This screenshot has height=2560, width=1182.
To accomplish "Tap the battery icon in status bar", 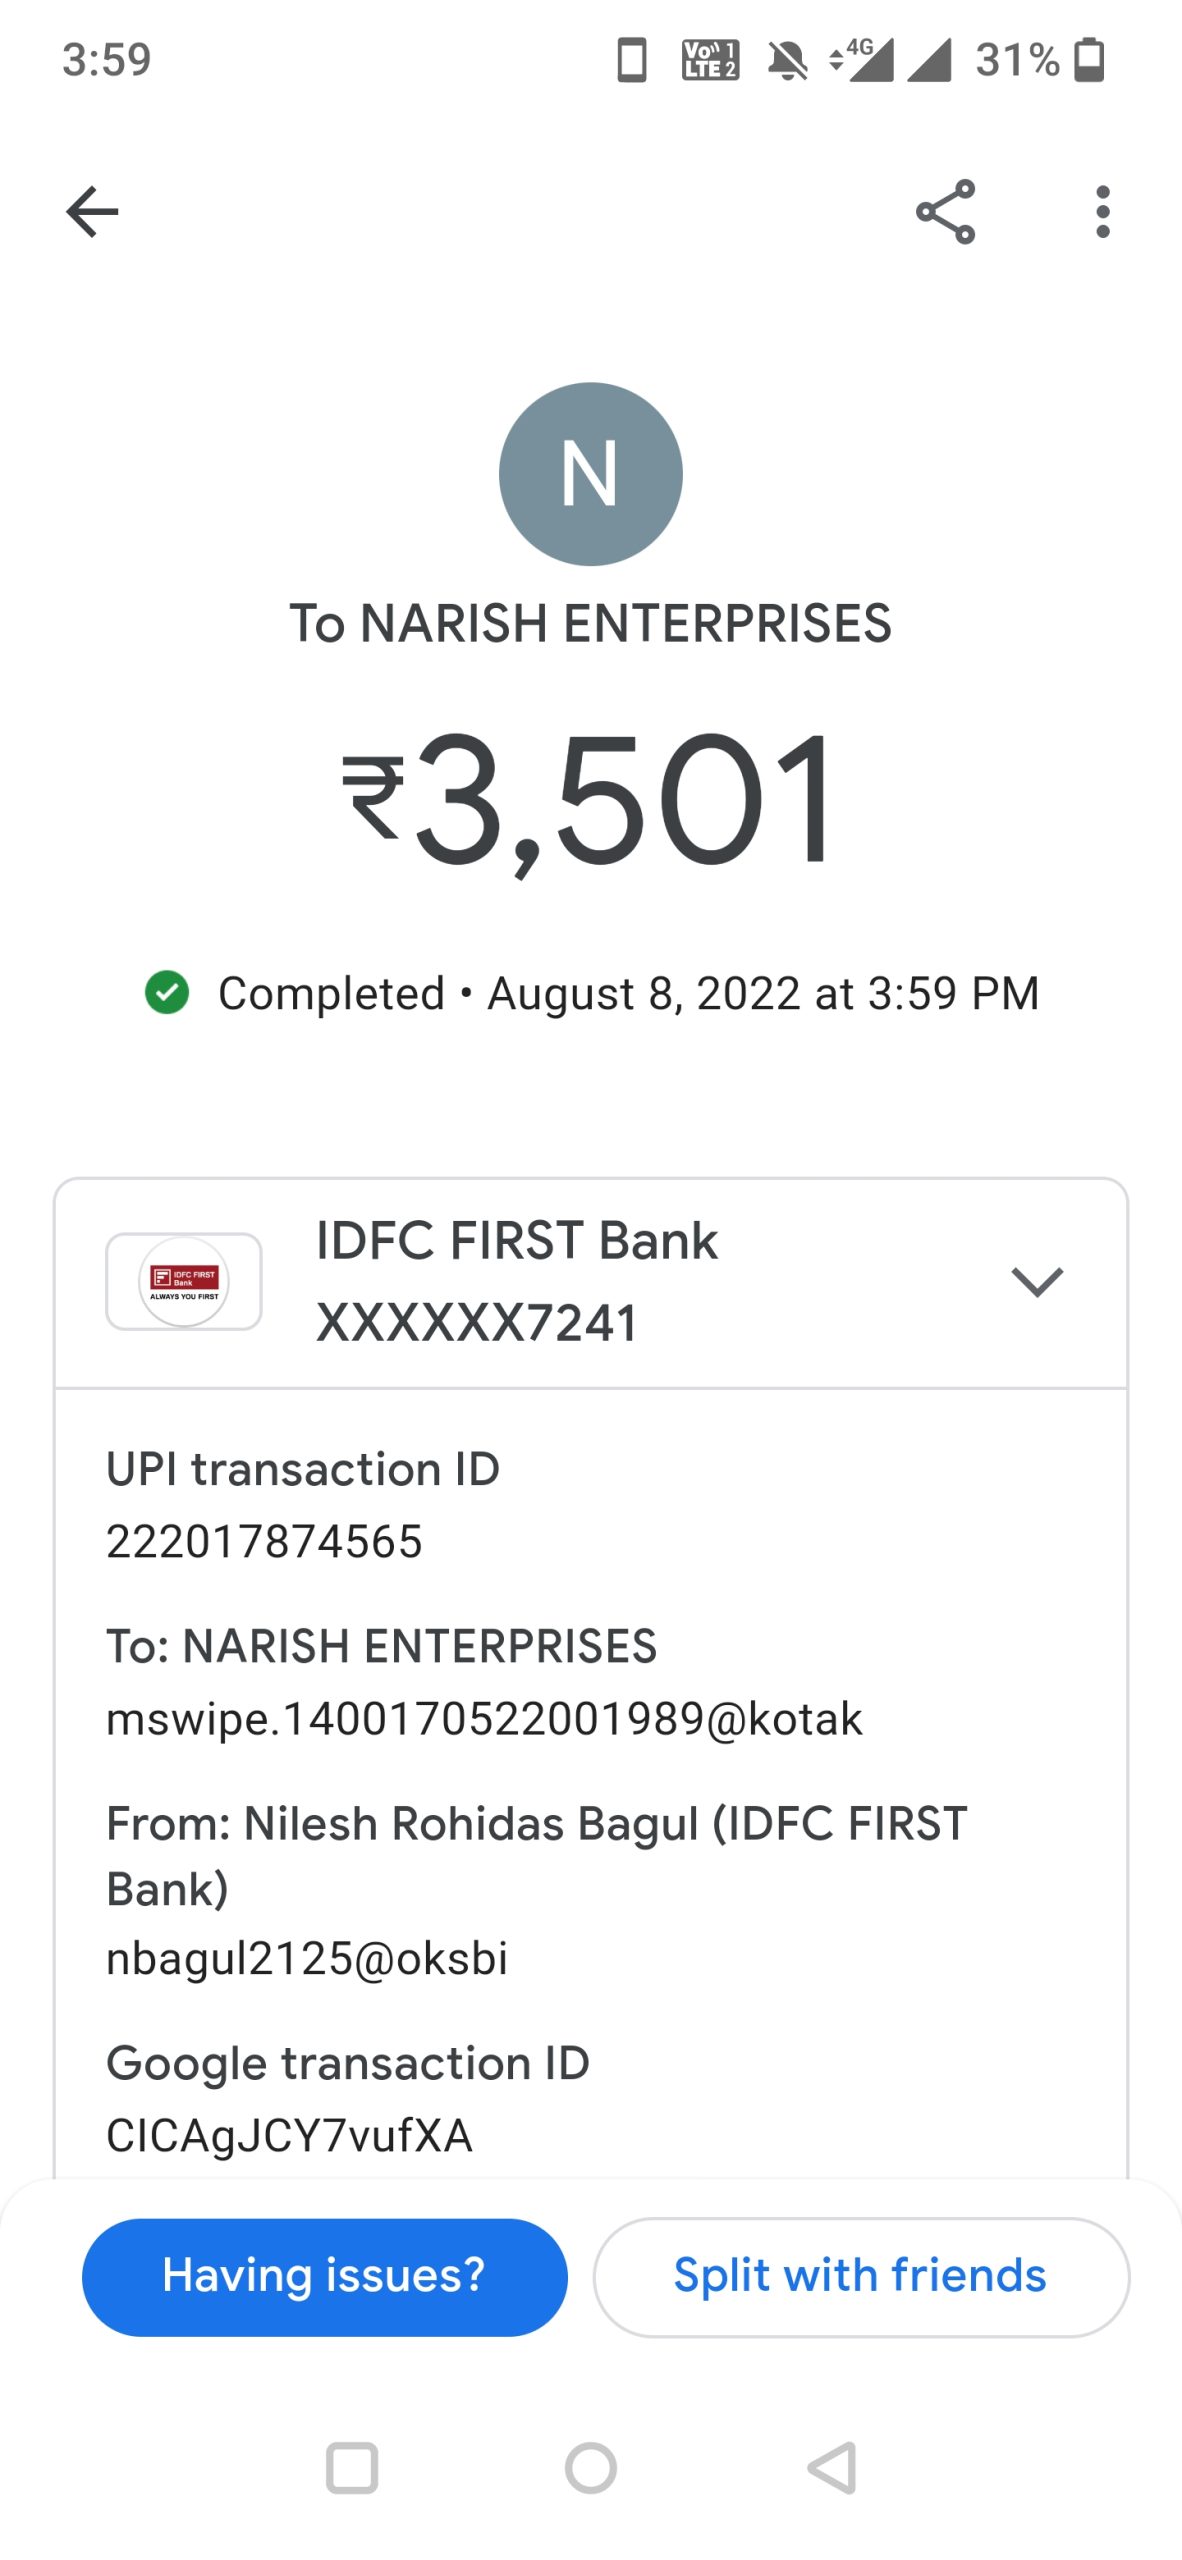I will [1089, 60].
